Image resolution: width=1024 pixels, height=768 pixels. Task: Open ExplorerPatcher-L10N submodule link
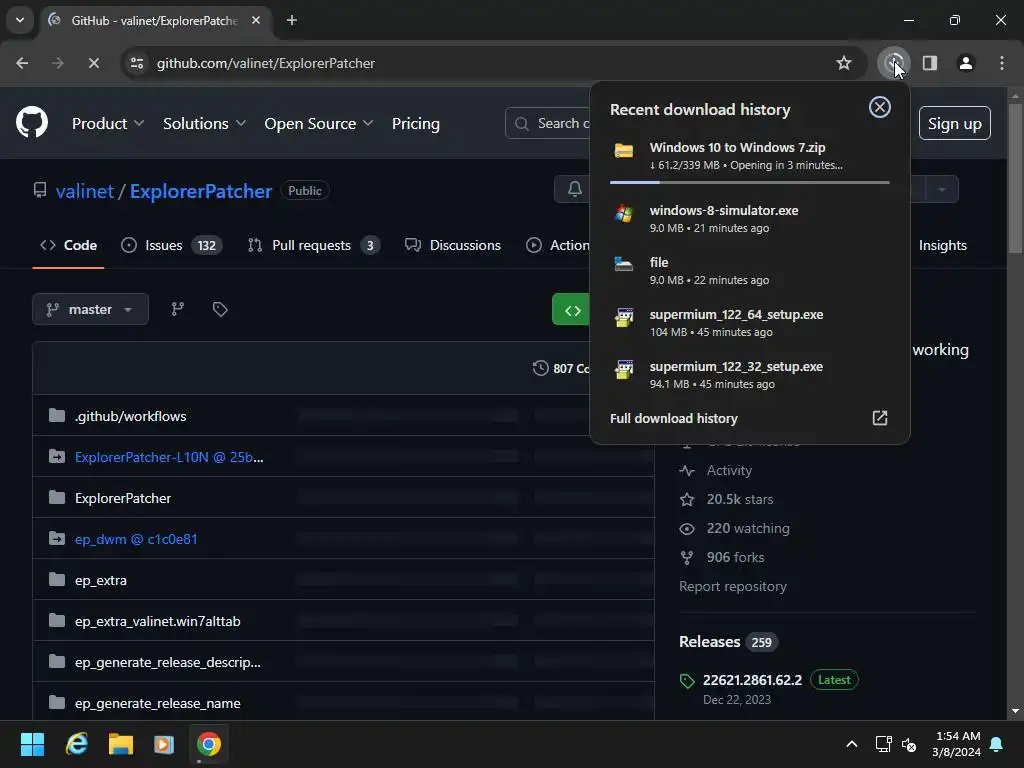click(169, 457)
